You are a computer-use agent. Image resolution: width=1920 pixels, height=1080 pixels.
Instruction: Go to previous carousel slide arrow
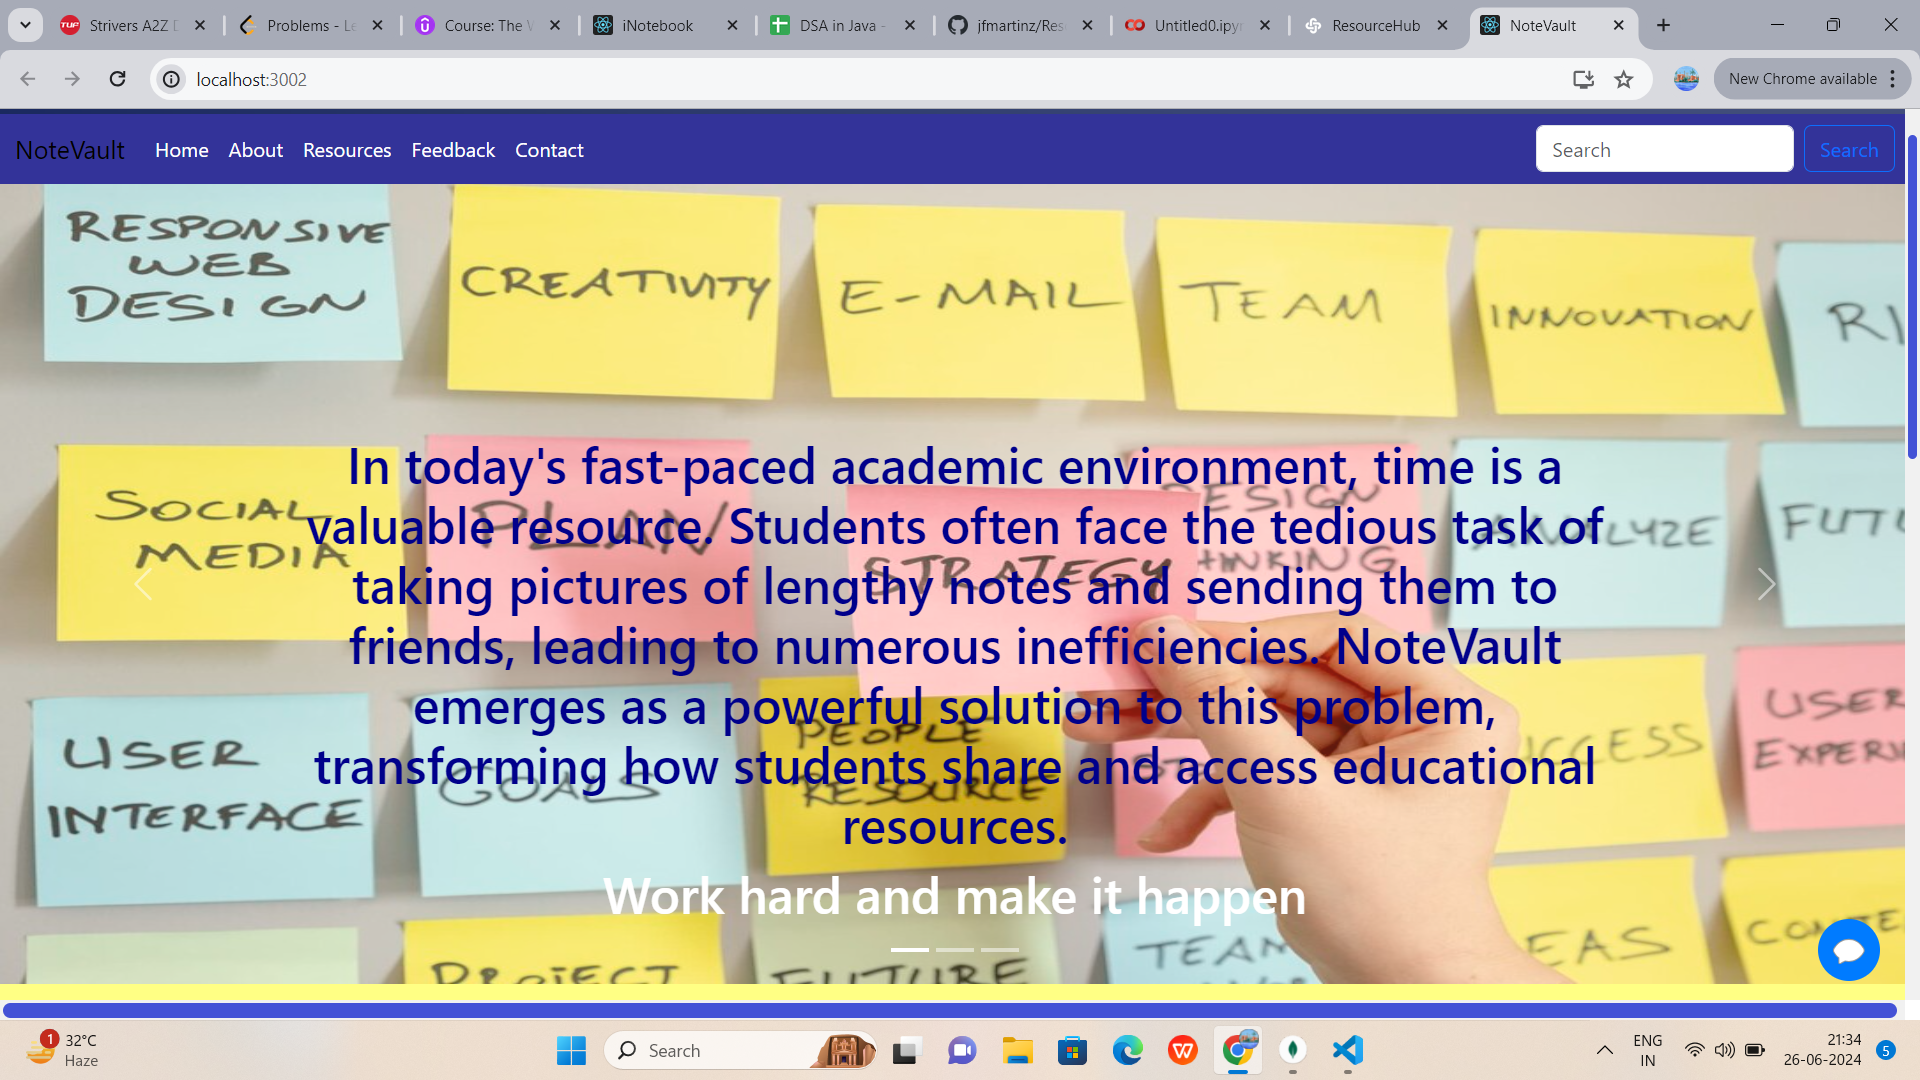coord(143,584)
